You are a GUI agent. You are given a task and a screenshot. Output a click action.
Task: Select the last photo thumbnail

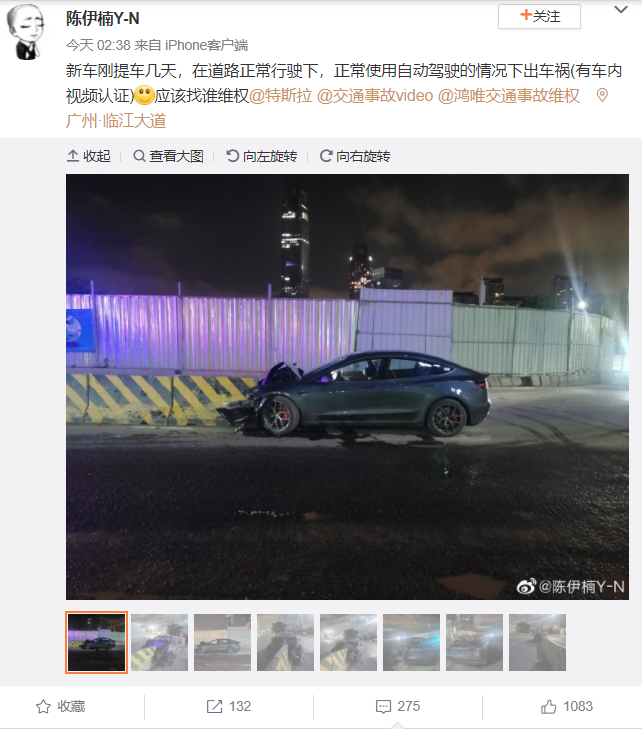point(537,642)
